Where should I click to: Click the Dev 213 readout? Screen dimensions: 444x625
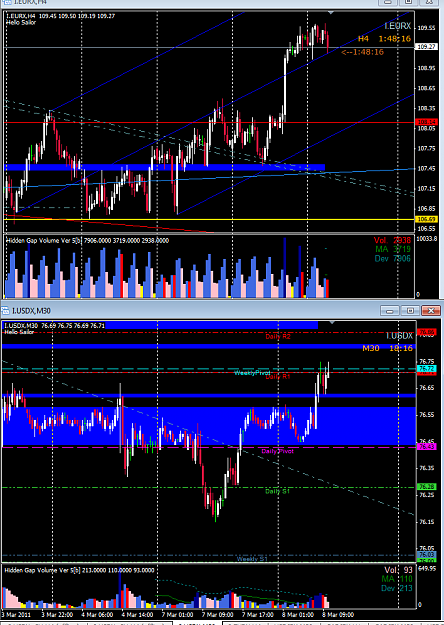click(397, 588)
